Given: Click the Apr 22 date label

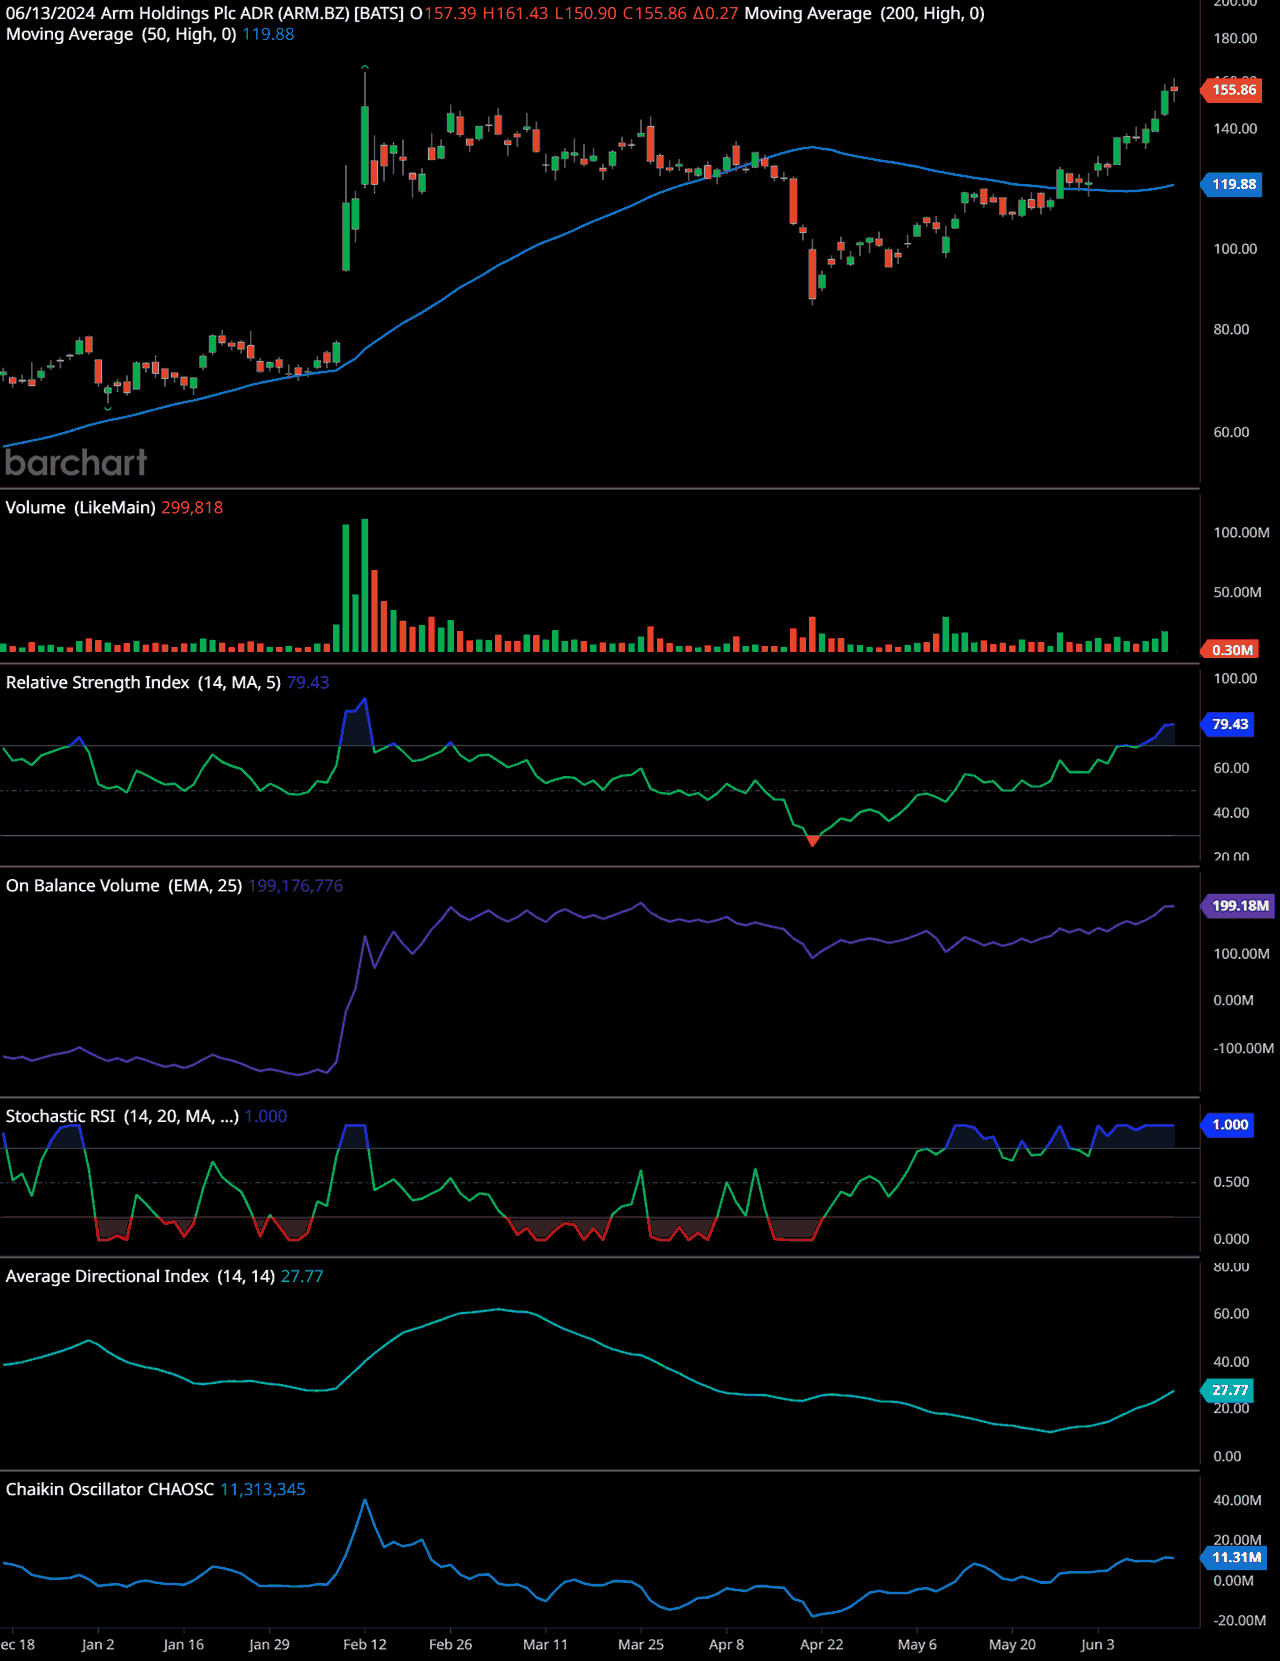Looking at the screenshot, I should 822,1644.
